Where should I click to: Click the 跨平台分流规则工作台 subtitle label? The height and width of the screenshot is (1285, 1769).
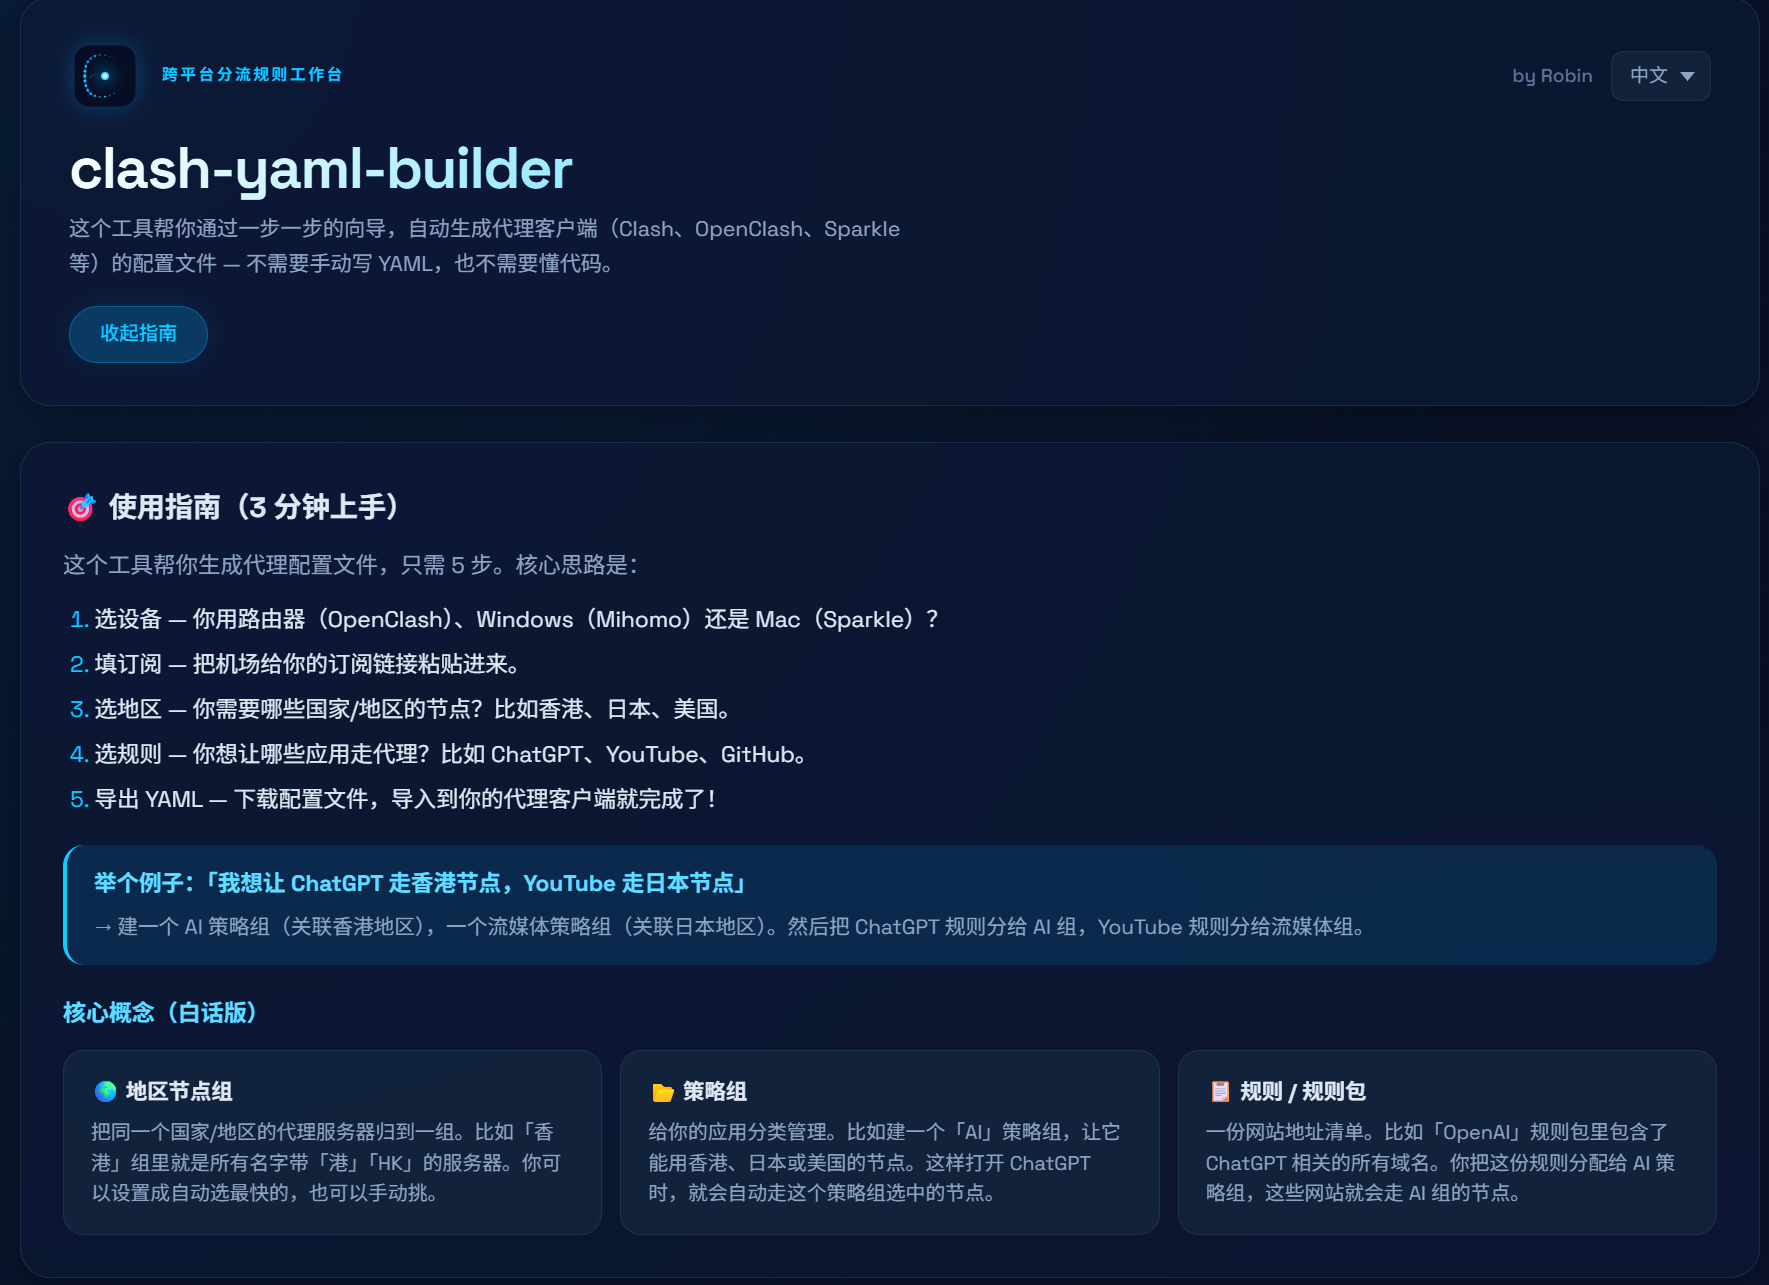click(x=252, y=75)
